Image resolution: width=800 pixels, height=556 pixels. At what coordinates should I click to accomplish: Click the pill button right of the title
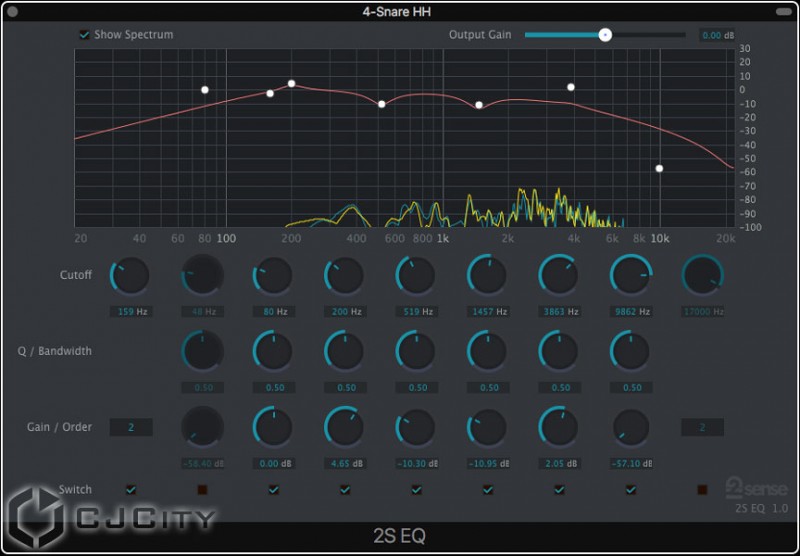pyautogui.click(x=783, y=12)
